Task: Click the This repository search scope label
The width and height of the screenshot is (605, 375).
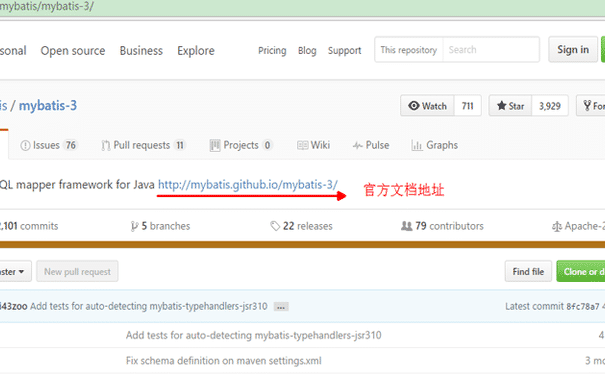Action: point(409,50)
